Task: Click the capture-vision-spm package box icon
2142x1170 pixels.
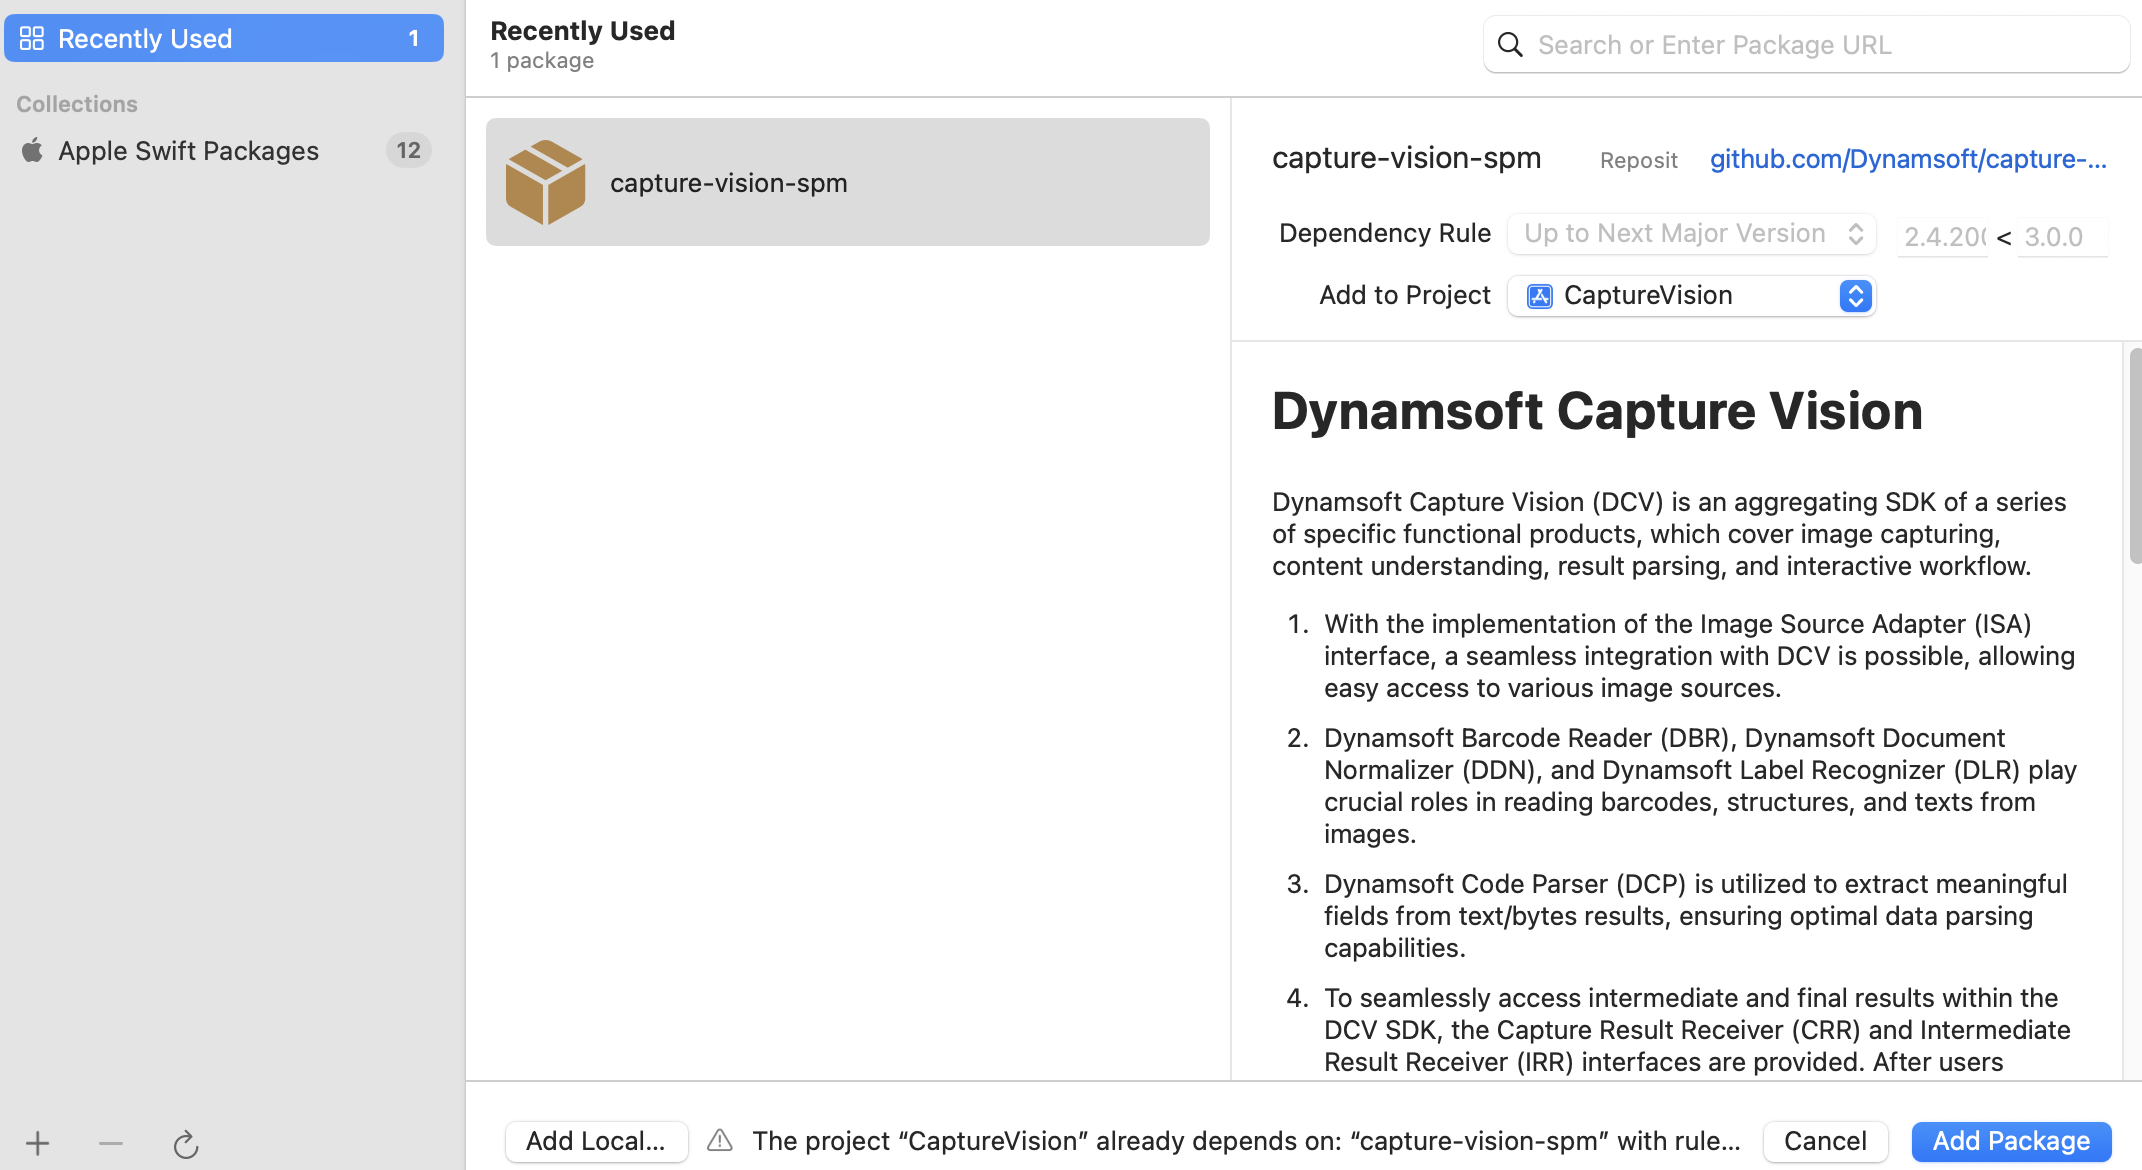Action: (545, 182)
